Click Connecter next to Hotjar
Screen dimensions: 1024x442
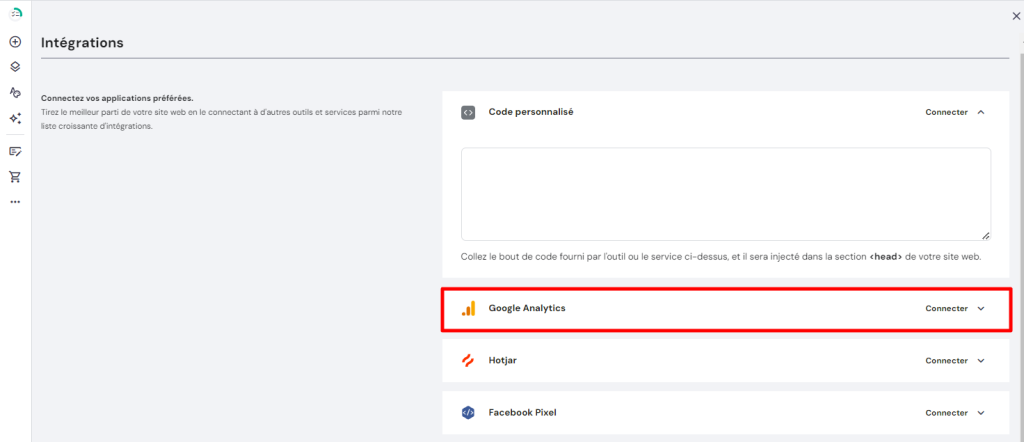pos(946,360)
